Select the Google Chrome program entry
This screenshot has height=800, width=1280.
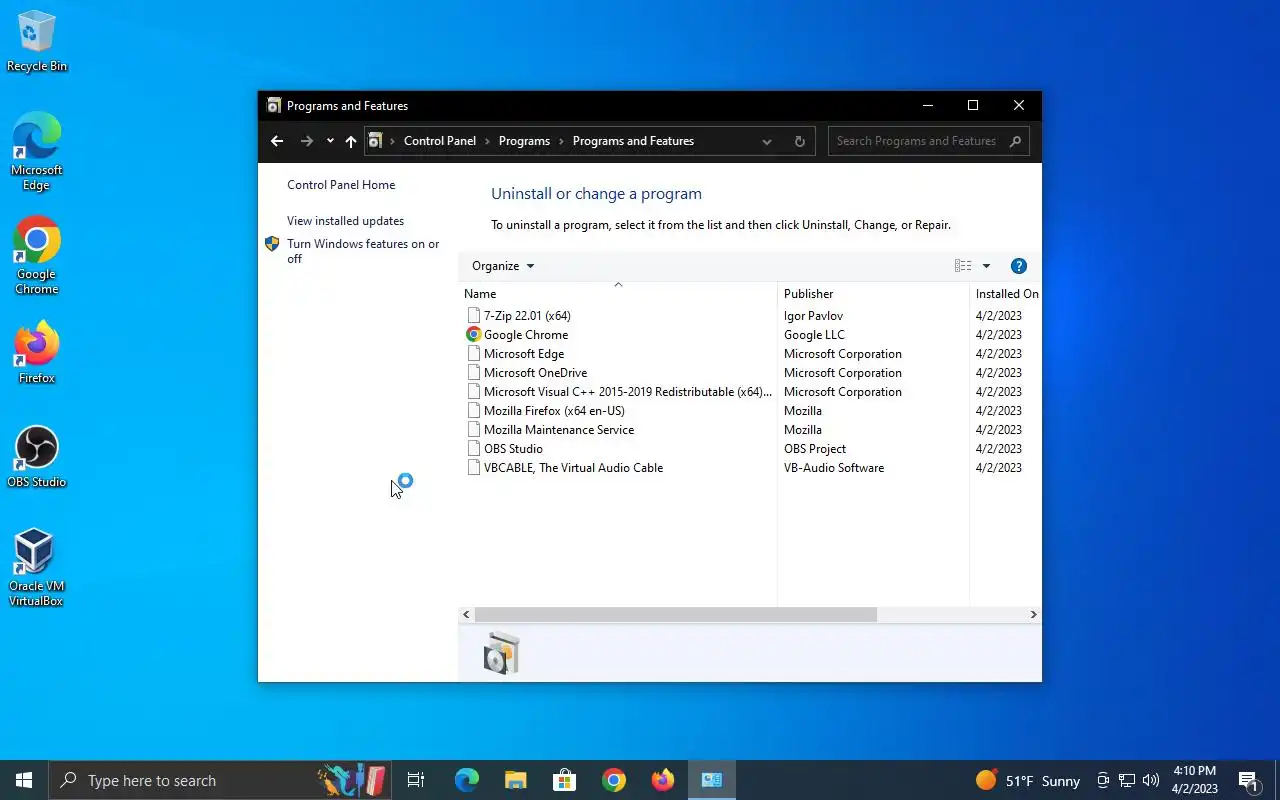tap(526, 335)
